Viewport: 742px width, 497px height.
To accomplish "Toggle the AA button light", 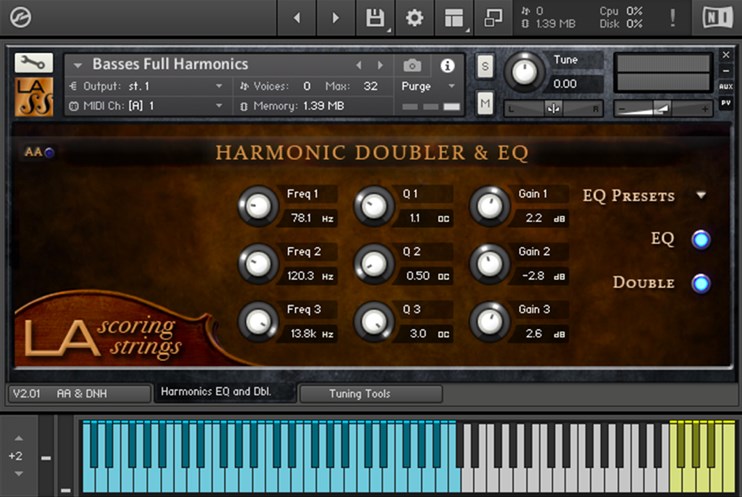I will pos(49,152).
